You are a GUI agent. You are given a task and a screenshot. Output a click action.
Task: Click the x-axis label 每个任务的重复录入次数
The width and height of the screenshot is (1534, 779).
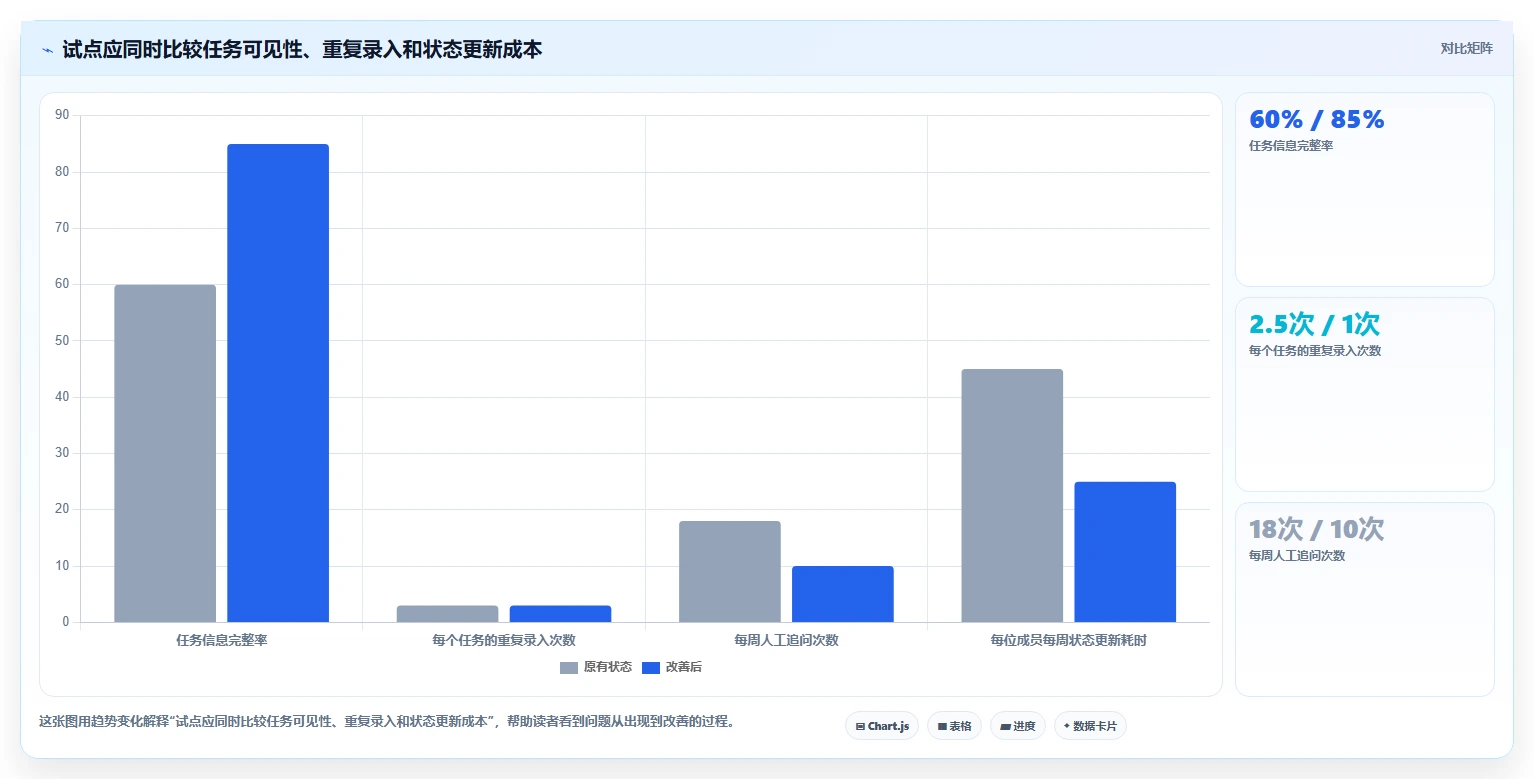[x=504, y=640]
